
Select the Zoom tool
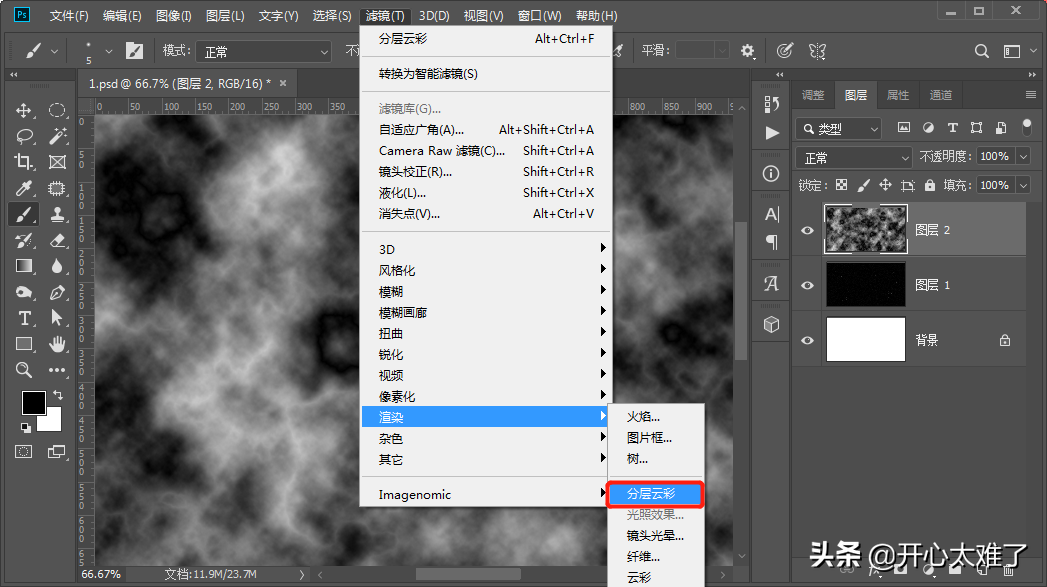tap(24, 370)
